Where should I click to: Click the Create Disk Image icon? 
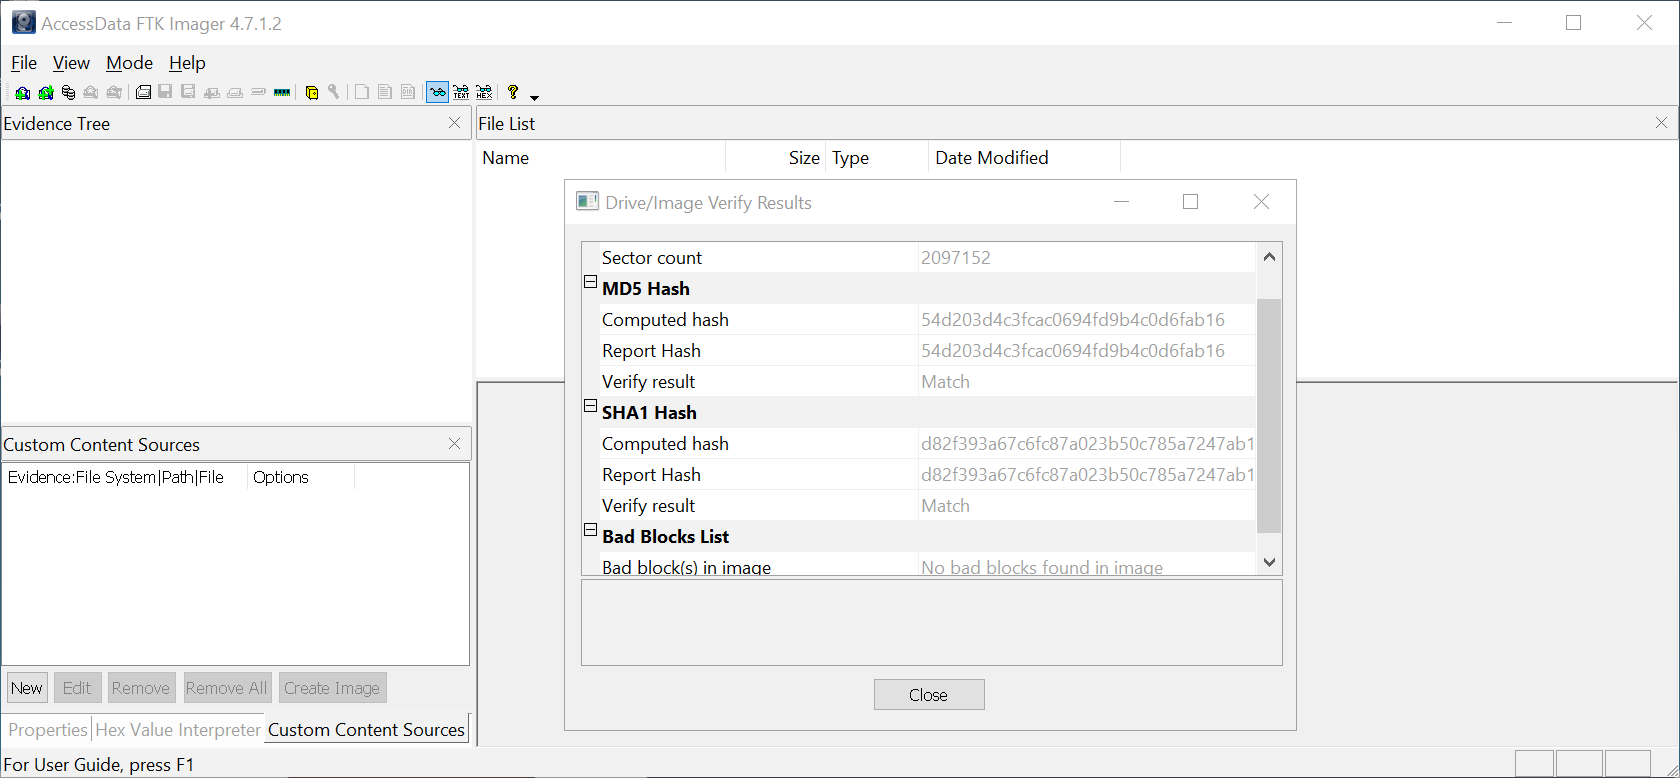(144, 93)
